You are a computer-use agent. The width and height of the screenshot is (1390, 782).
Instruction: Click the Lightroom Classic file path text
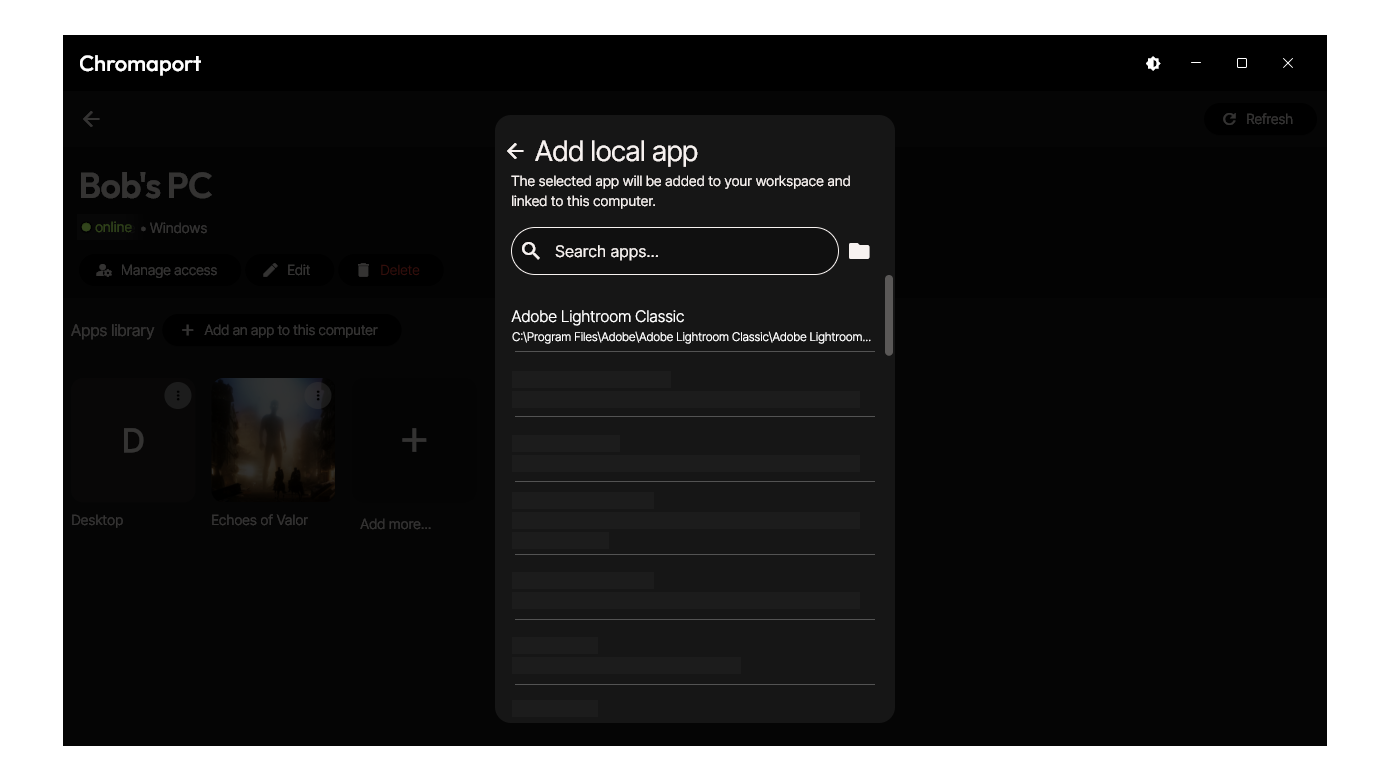click(x=691, y=337)
